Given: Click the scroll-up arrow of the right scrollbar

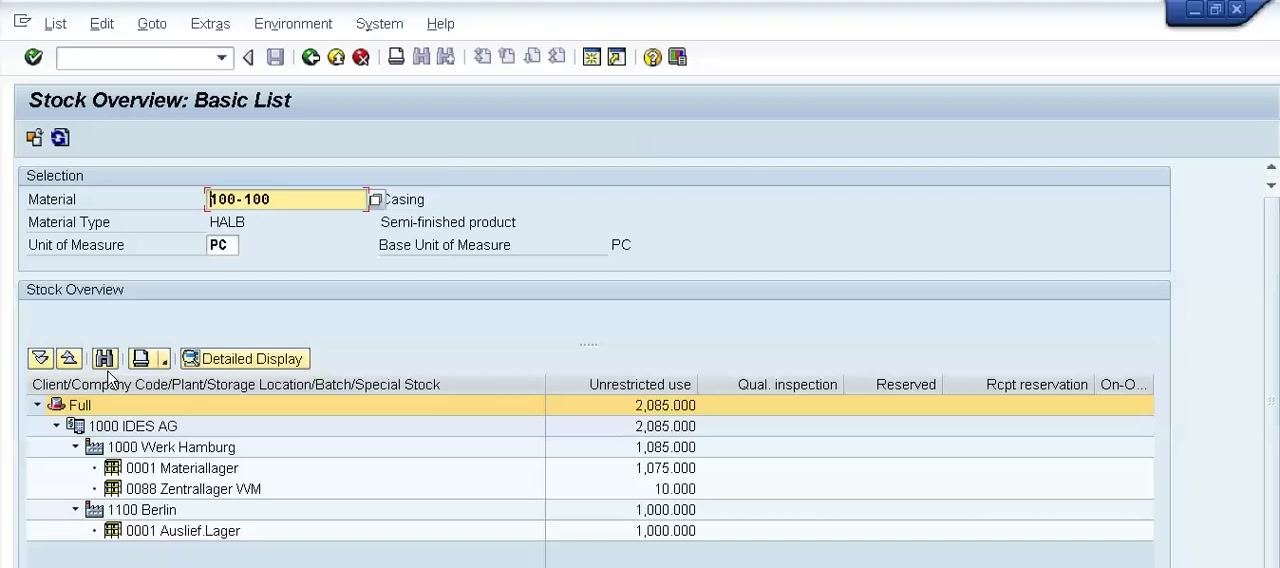Looking at the screenshot, I should click(1271, 167).
